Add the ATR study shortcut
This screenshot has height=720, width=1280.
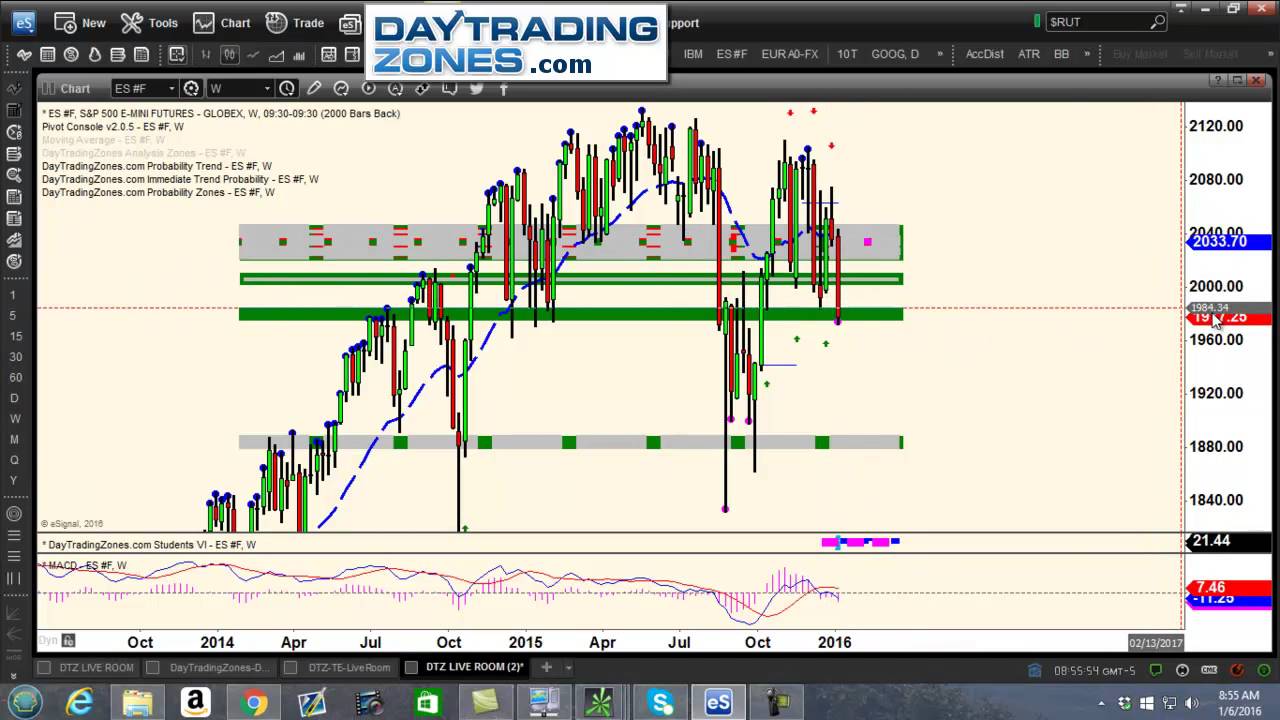coord(1028,54)
